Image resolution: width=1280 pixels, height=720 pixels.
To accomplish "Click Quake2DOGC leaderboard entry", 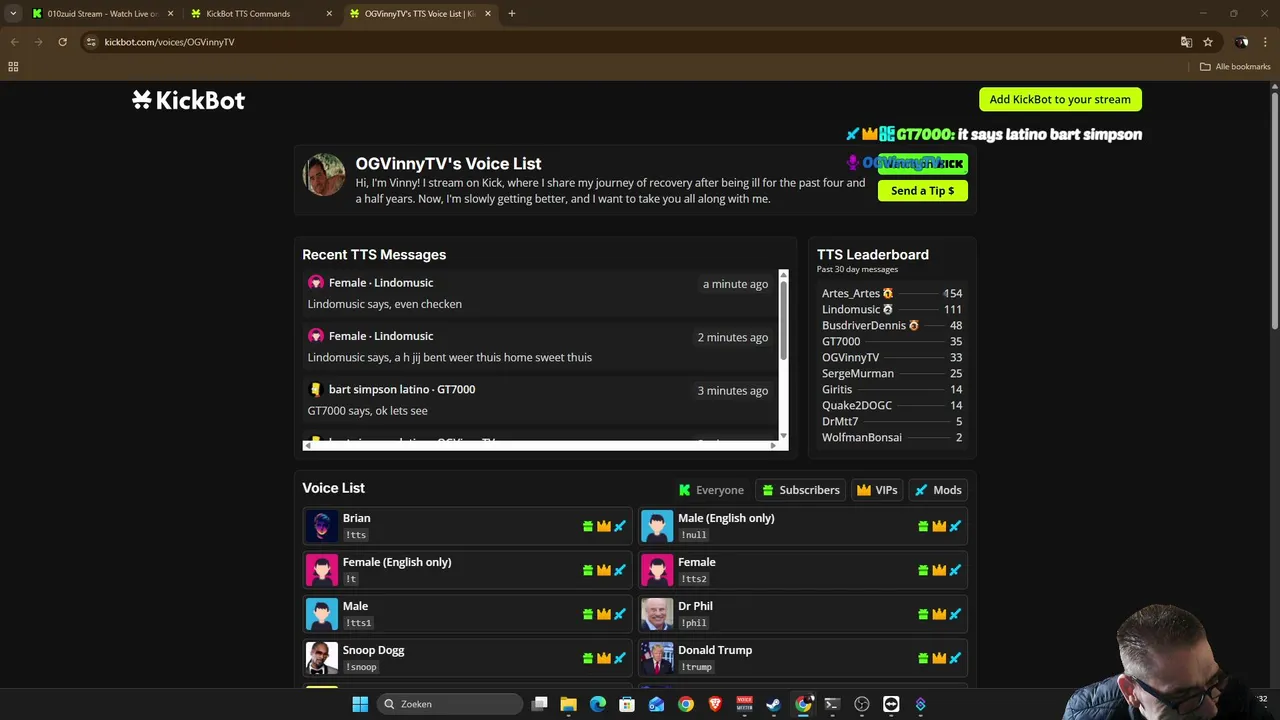I will click(x=857, y=405).
